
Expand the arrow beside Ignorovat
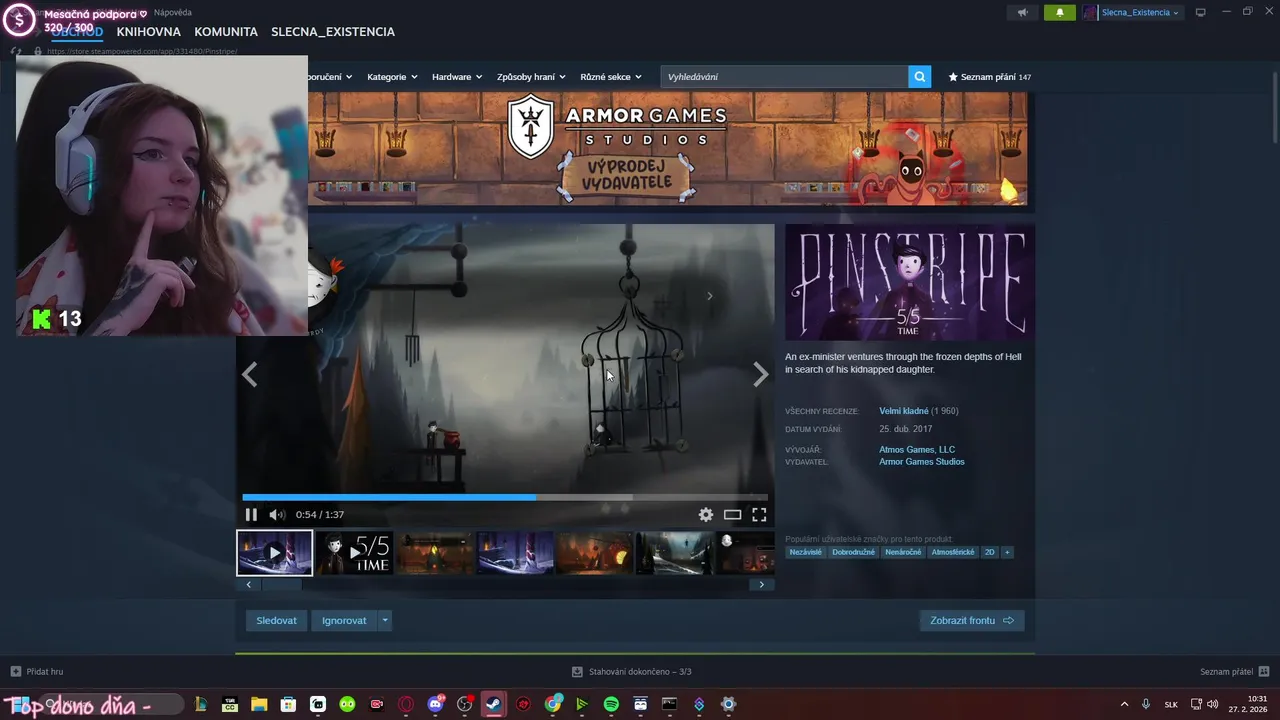coord(385,621)
